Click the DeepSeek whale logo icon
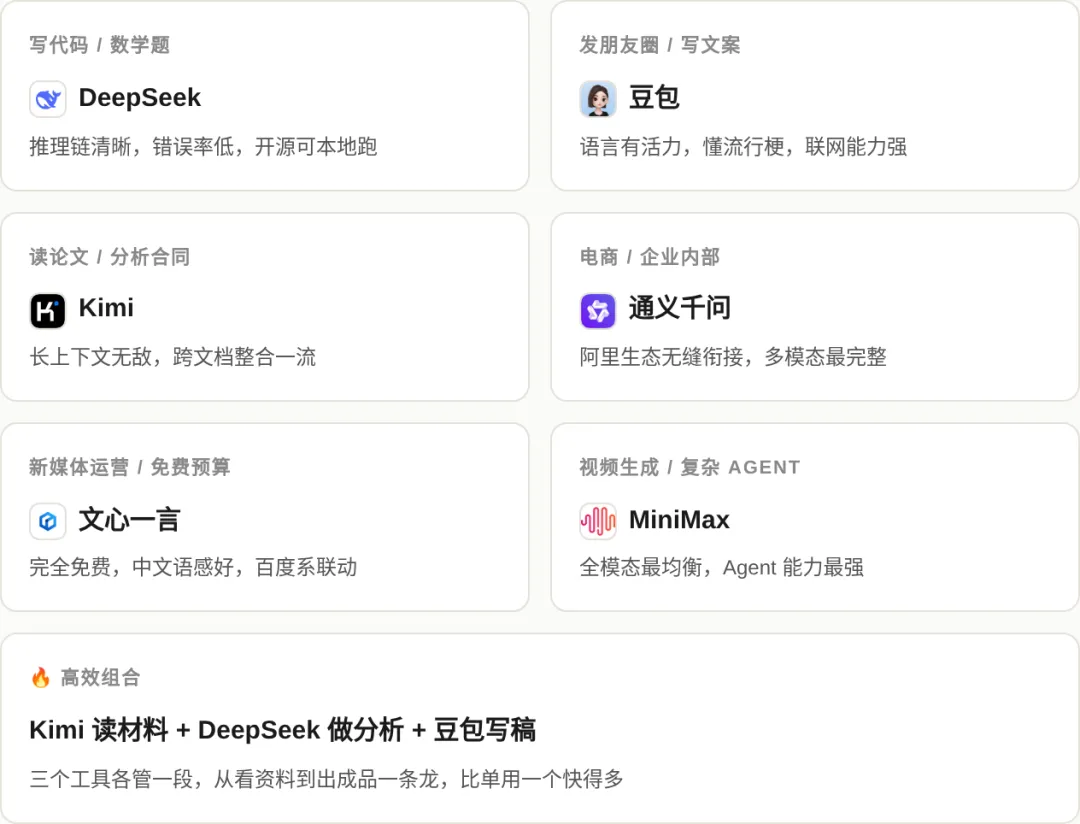This screenshot has width=1080, height=824. (x=48, y=99)
